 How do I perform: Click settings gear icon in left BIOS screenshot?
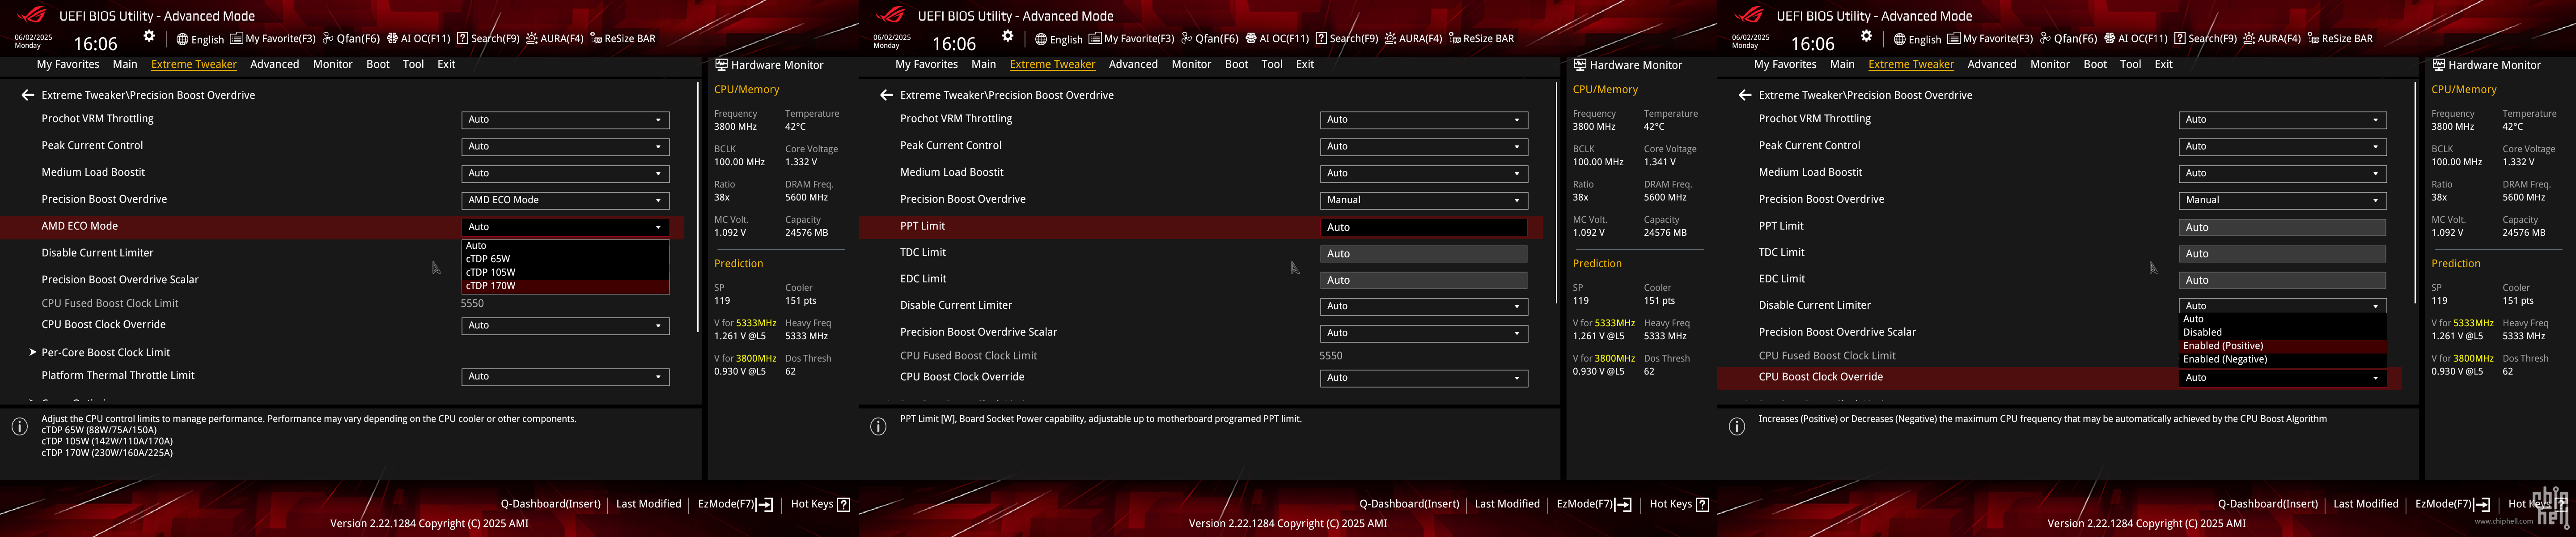(149, 36)
